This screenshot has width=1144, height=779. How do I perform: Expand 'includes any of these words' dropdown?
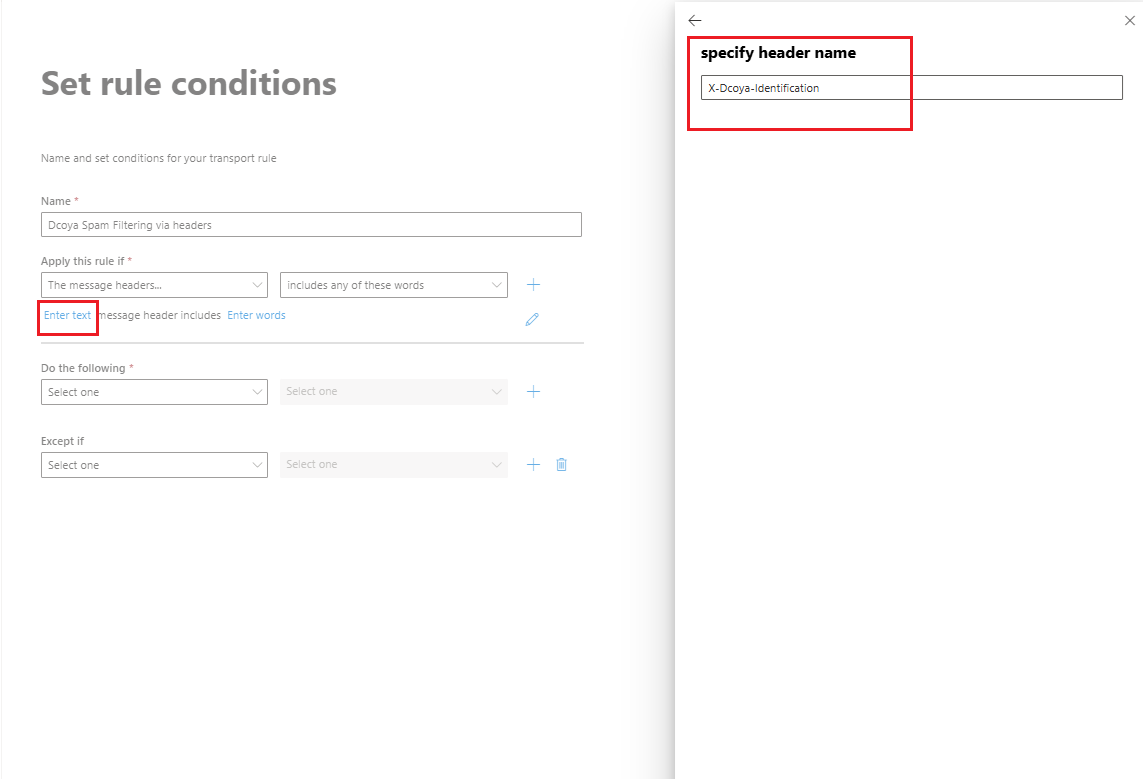[x=393, y=285]
